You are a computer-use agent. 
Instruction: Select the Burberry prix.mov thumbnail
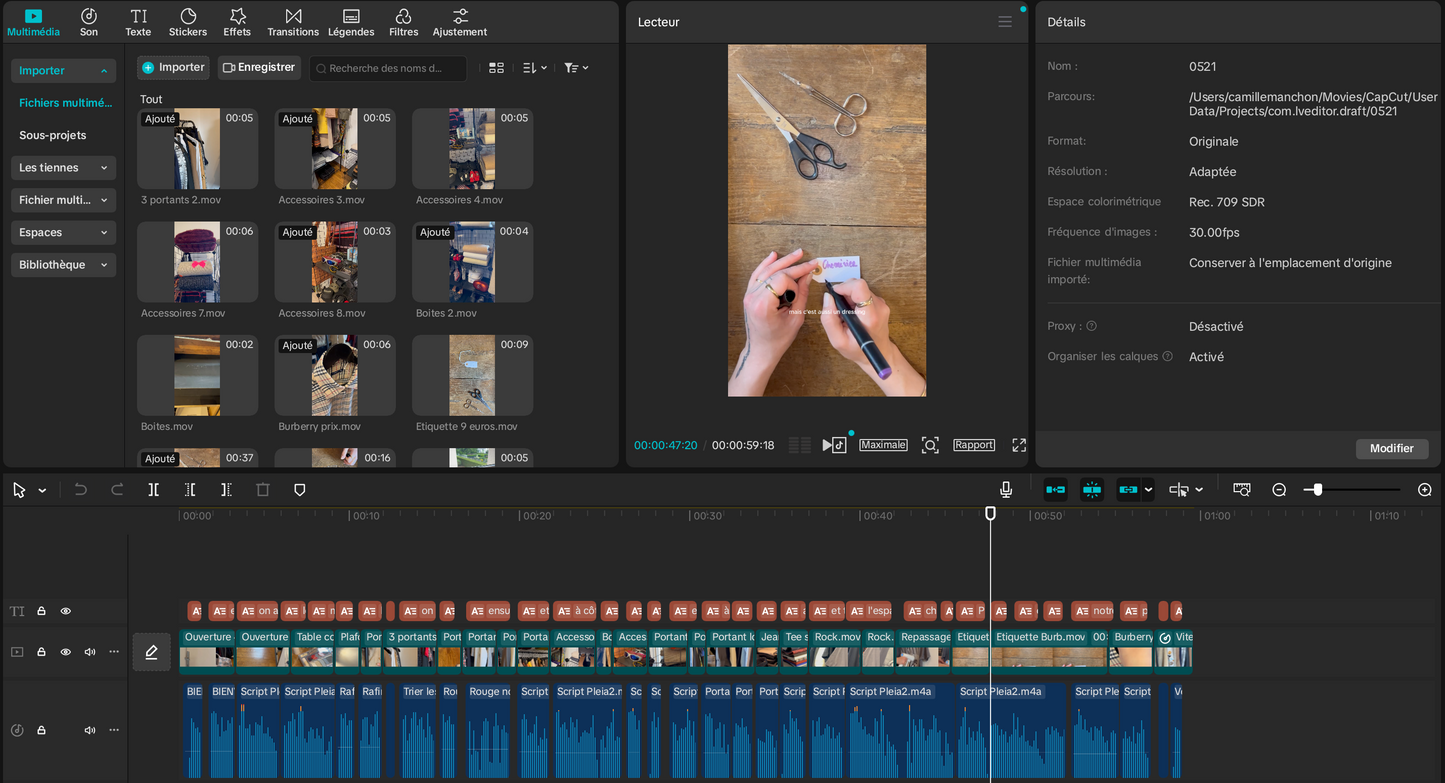click(x=335, y=375)
